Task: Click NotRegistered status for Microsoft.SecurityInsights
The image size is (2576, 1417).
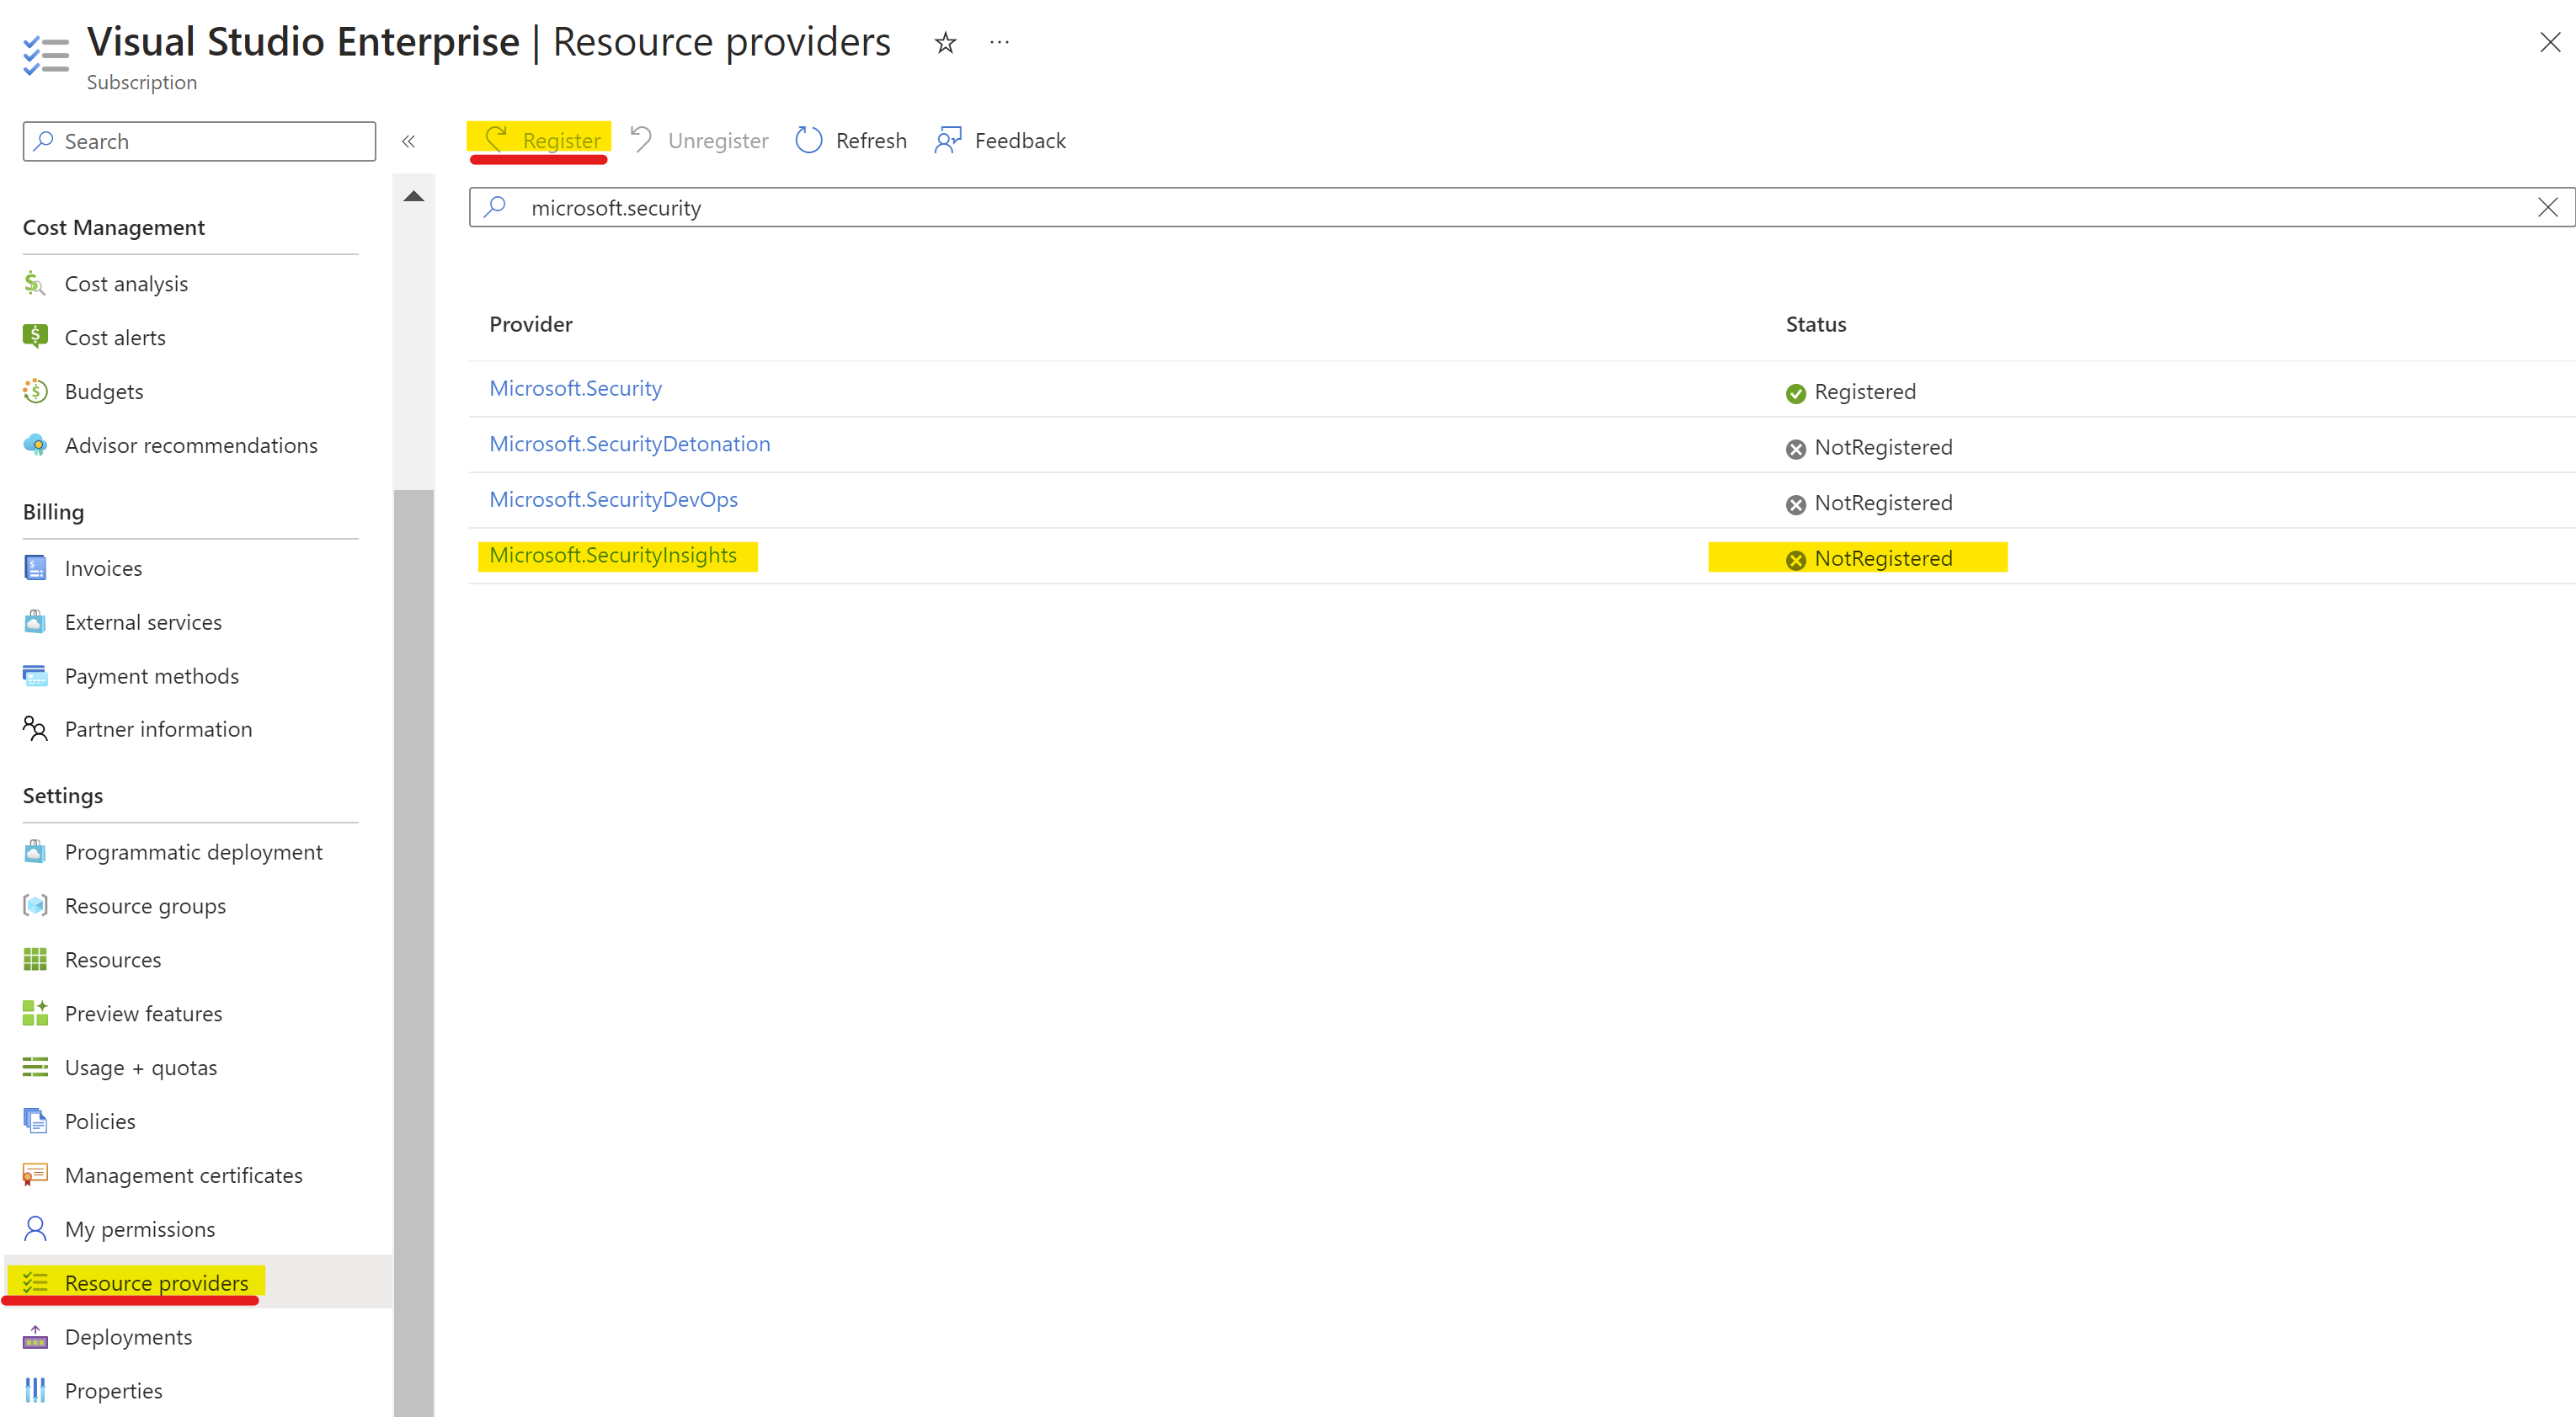Action: (x=1869, y=558)
